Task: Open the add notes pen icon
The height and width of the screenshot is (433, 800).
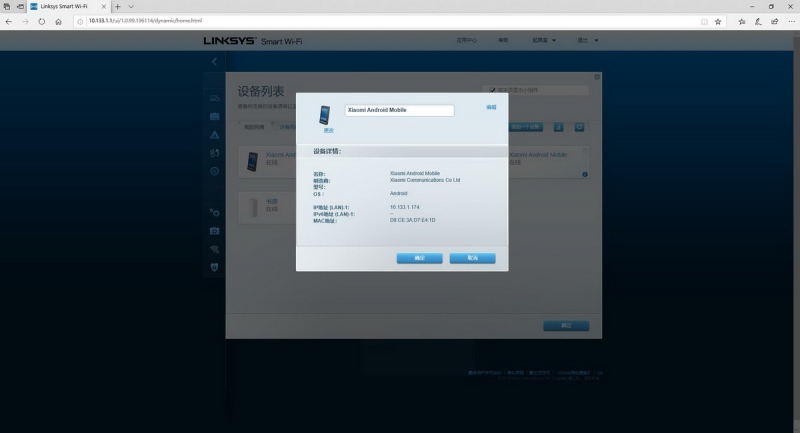Action: coord(758,21)
